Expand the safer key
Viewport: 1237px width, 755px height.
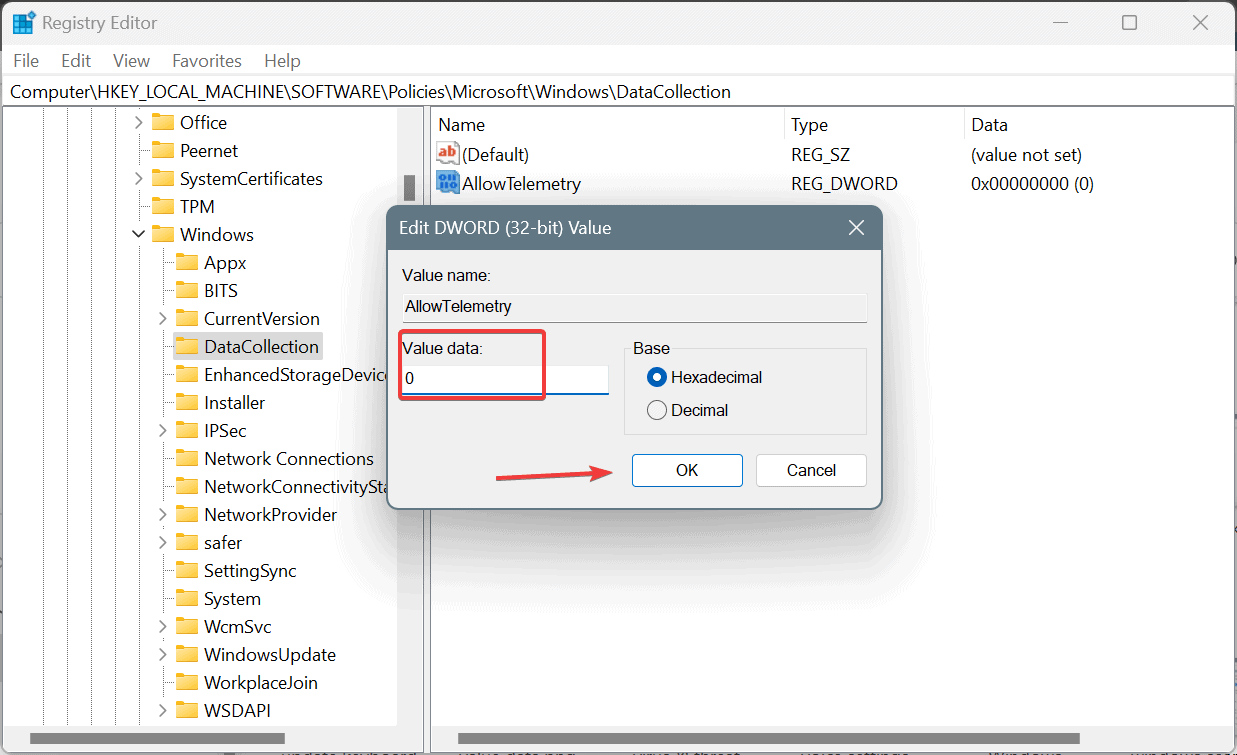pos(162,542)
